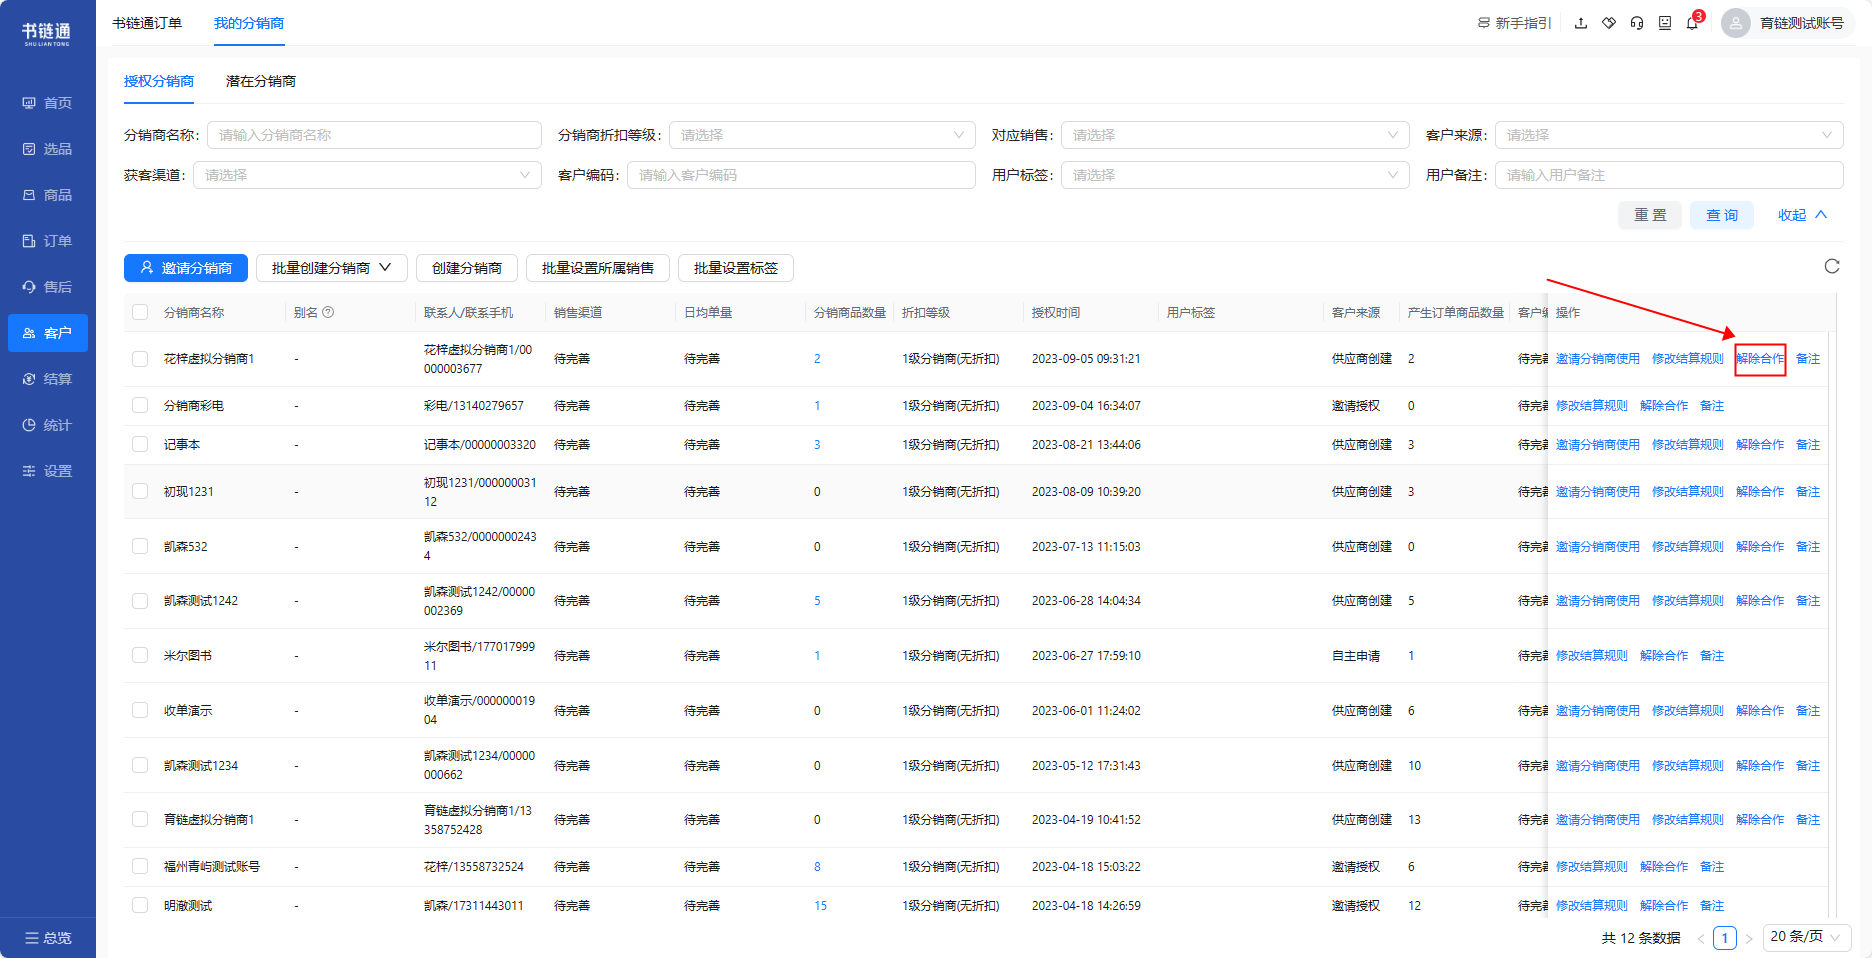Viewport: 1872px width, 958px height.
Task: Click 邀请分销商 button
Action: click(x=186, y=268)
